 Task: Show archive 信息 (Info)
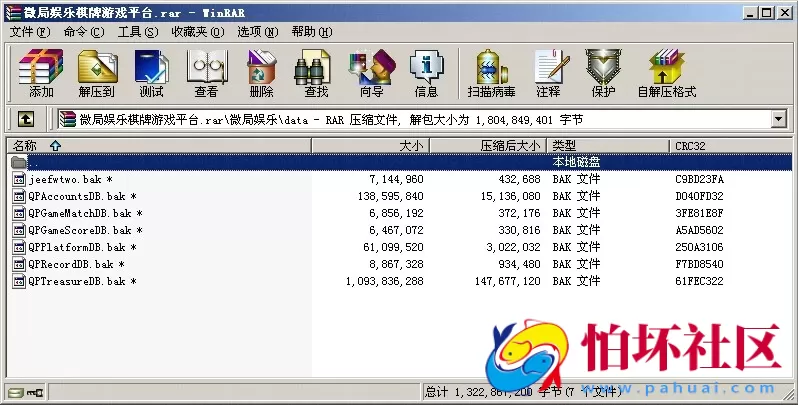click(426, 73)
